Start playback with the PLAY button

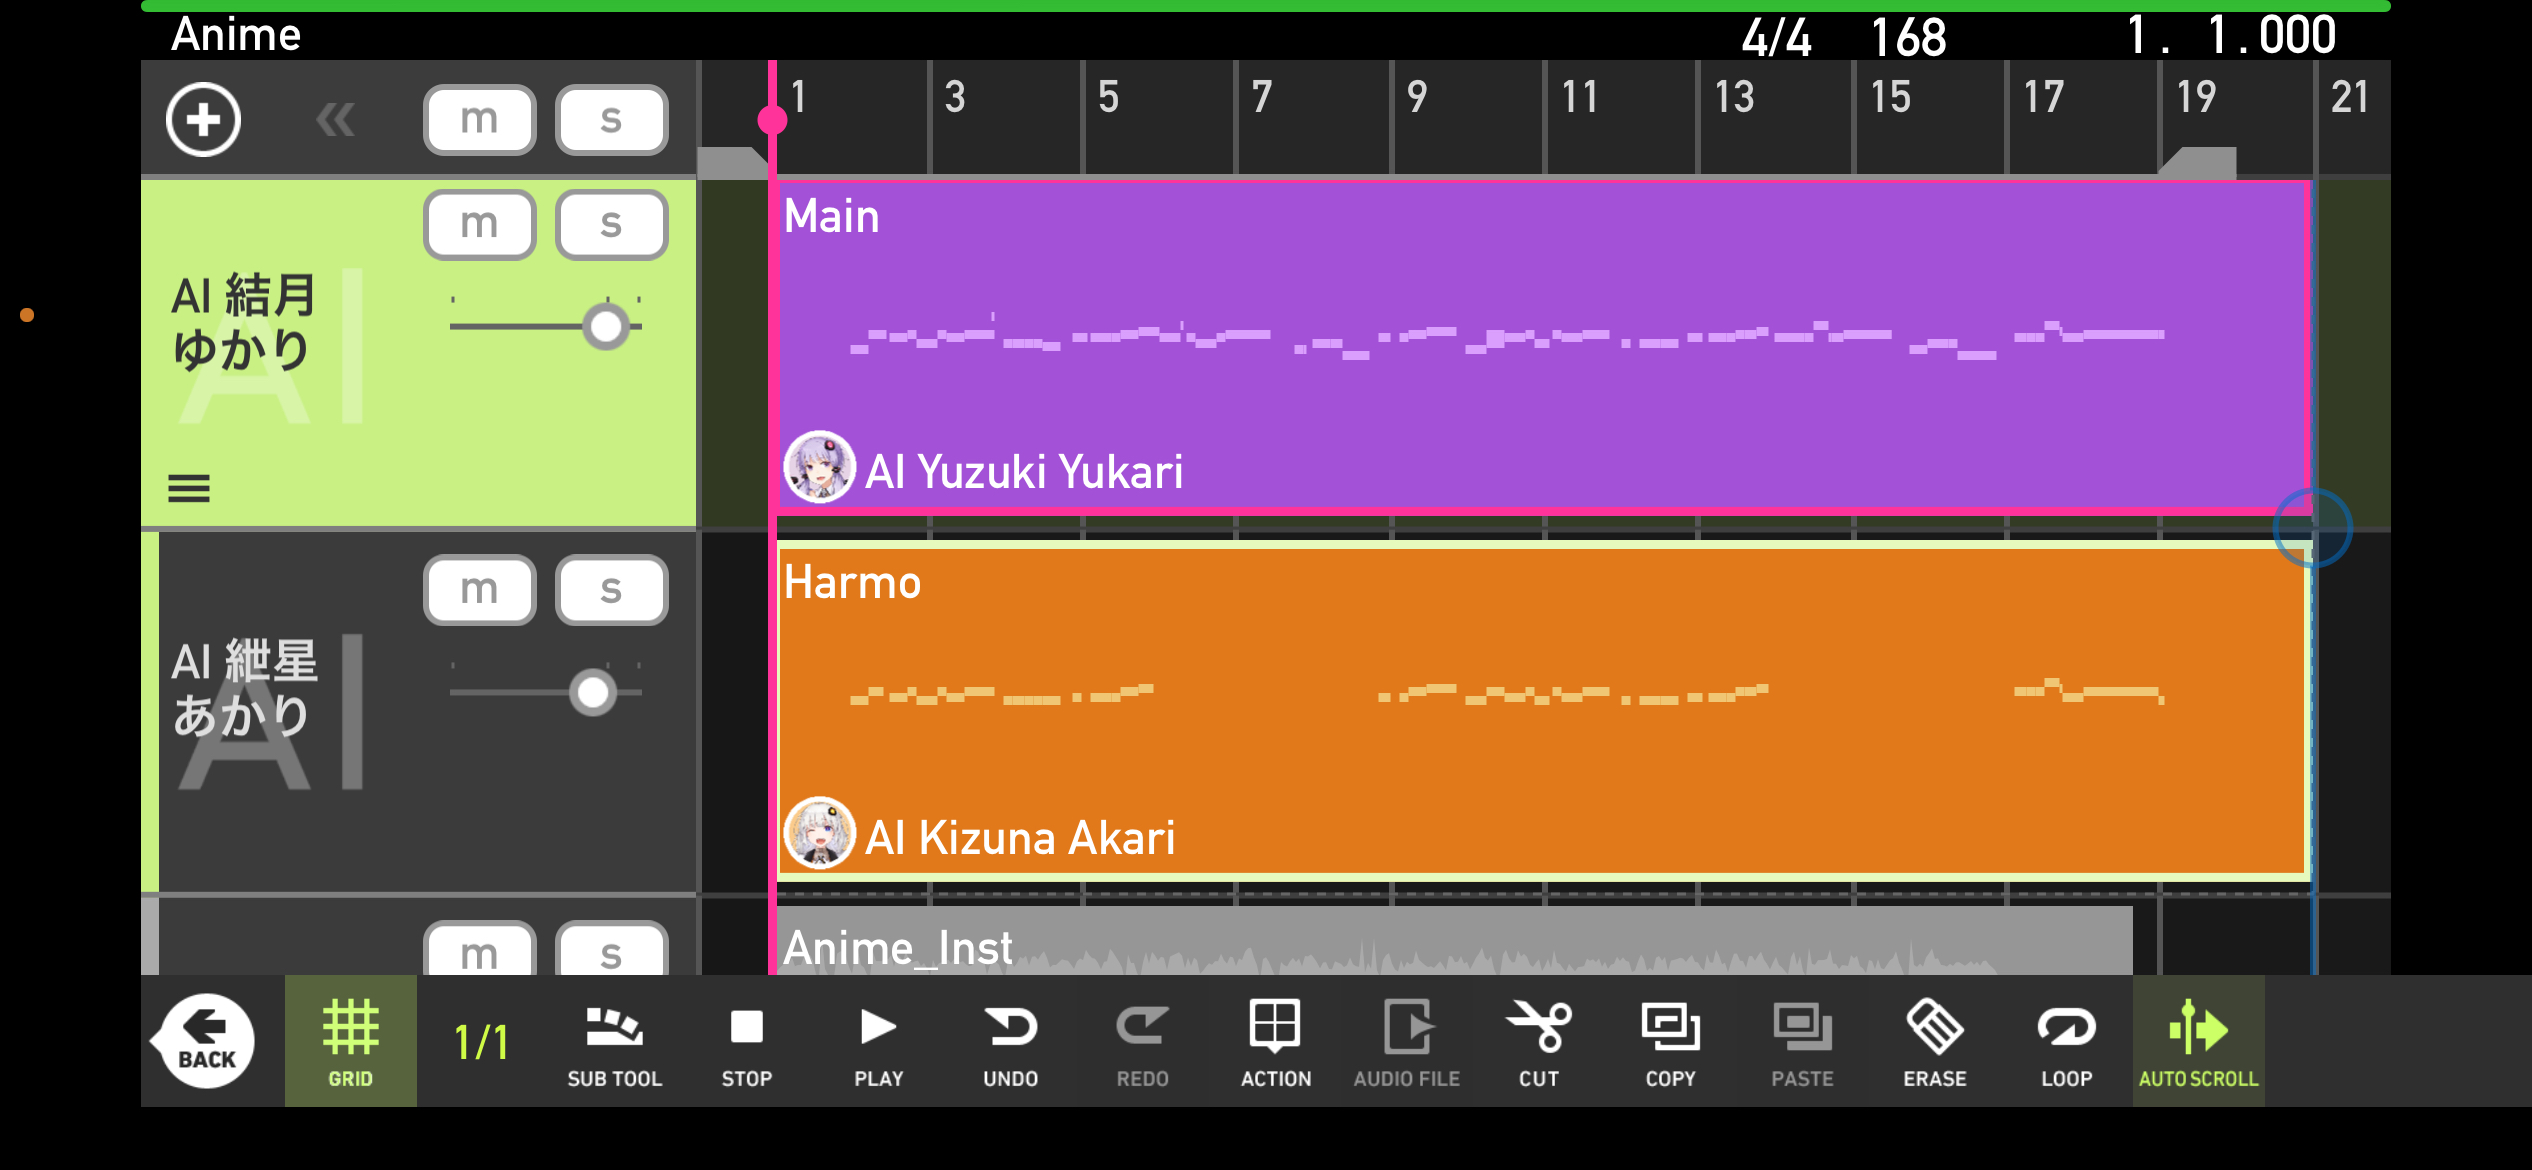(x=878, y=1043)
